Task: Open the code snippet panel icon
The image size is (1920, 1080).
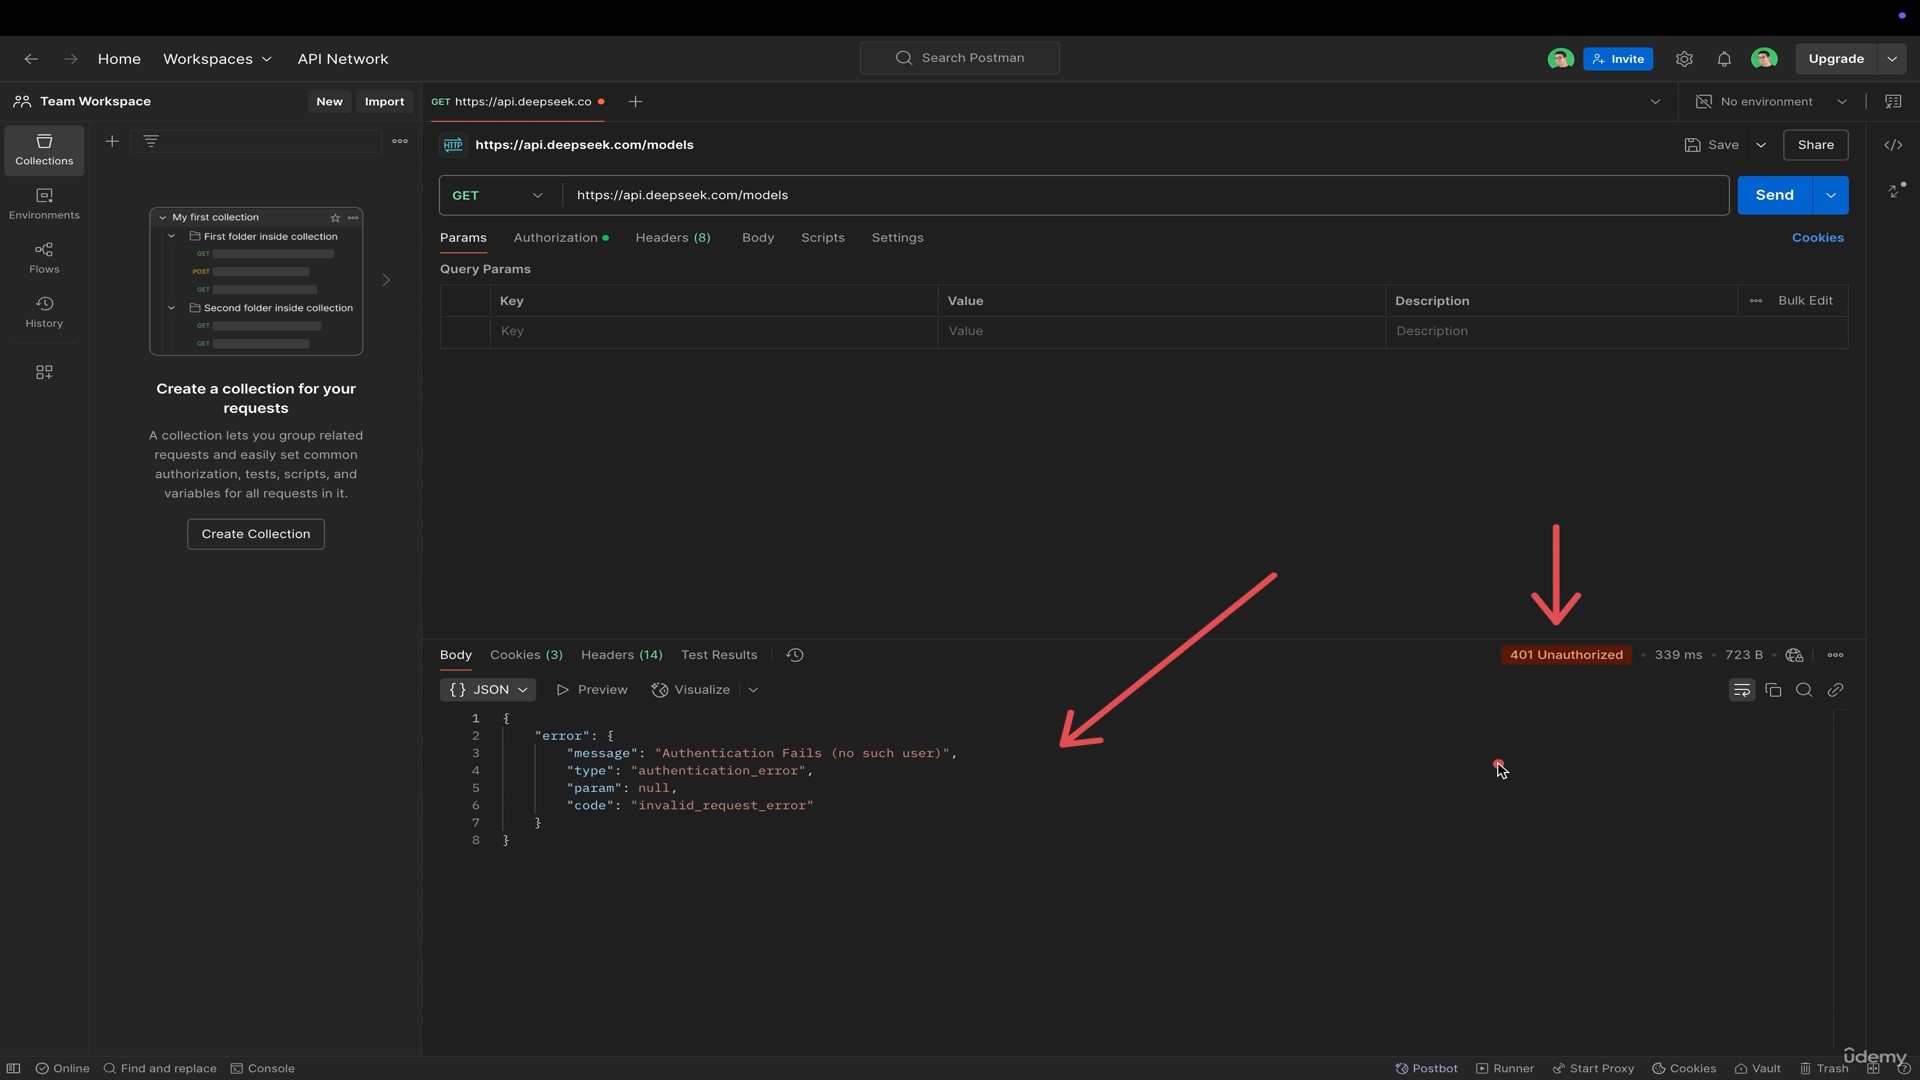Action: 1893,145
